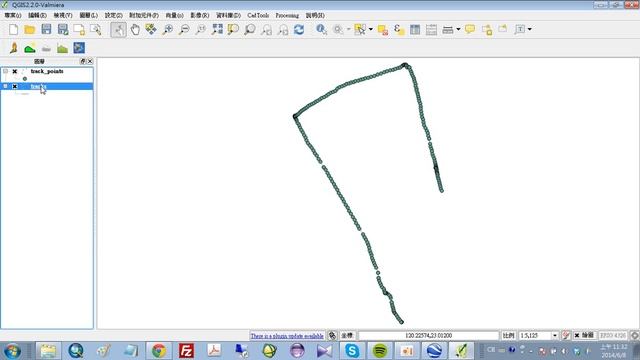Open the Processing menu
Screen dimensions: 640x360
[x=287, y=15]
